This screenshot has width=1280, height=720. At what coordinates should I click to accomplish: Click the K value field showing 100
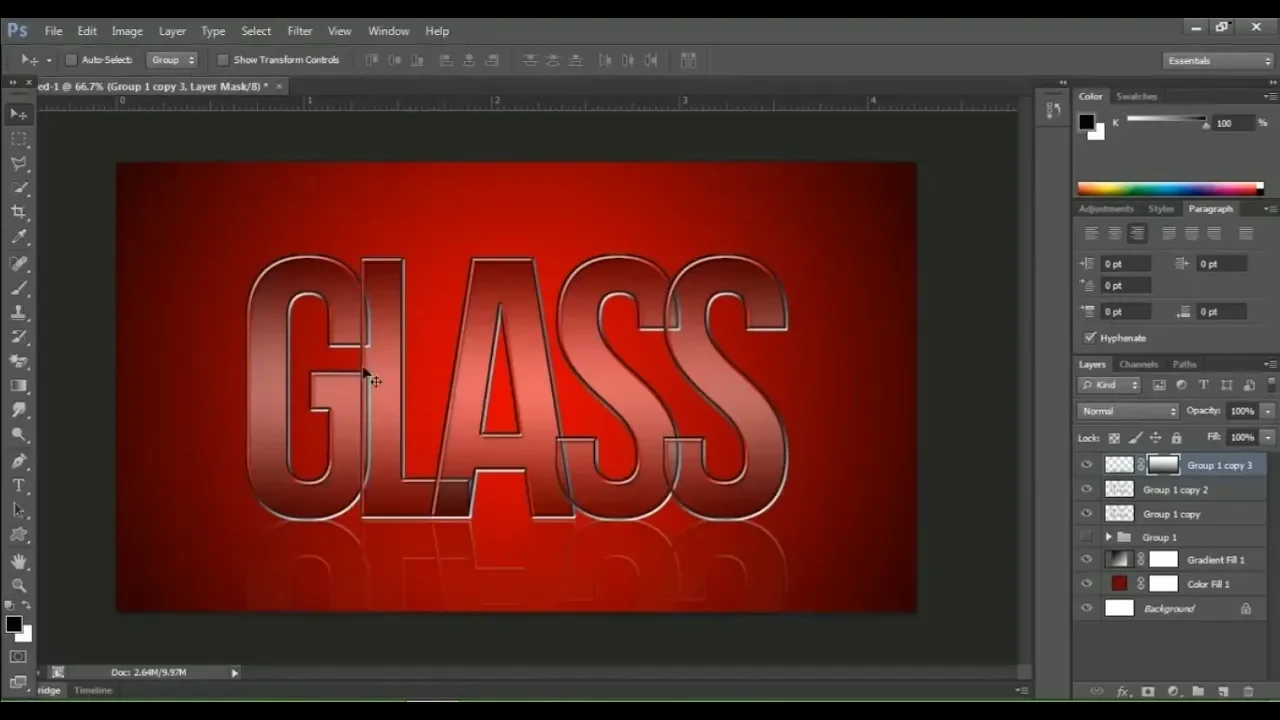click(x=1233, y=123)
